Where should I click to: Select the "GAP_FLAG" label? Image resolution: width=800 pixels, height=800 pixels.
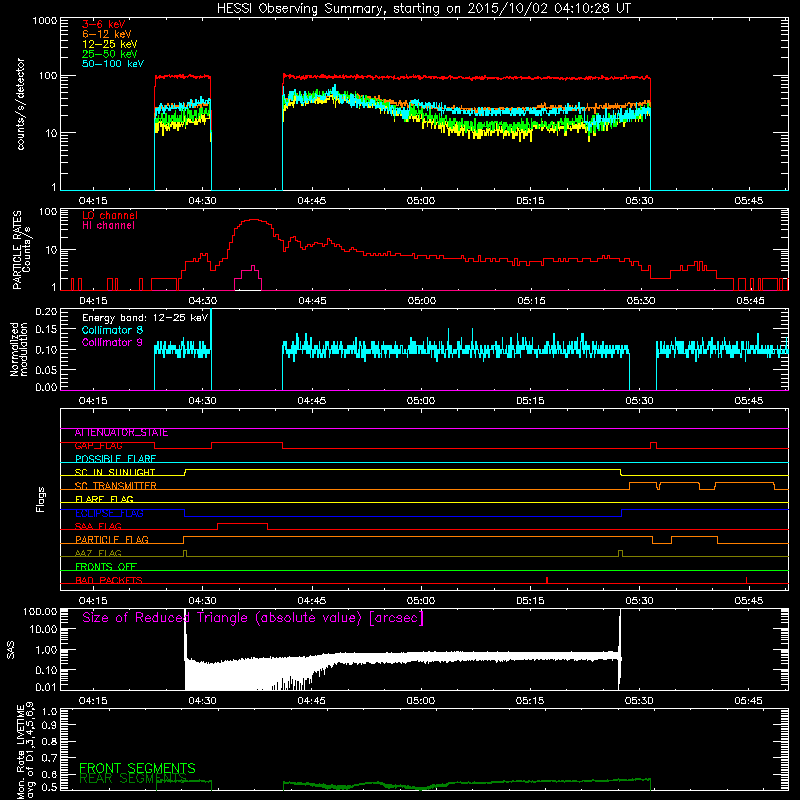[98, 446]
